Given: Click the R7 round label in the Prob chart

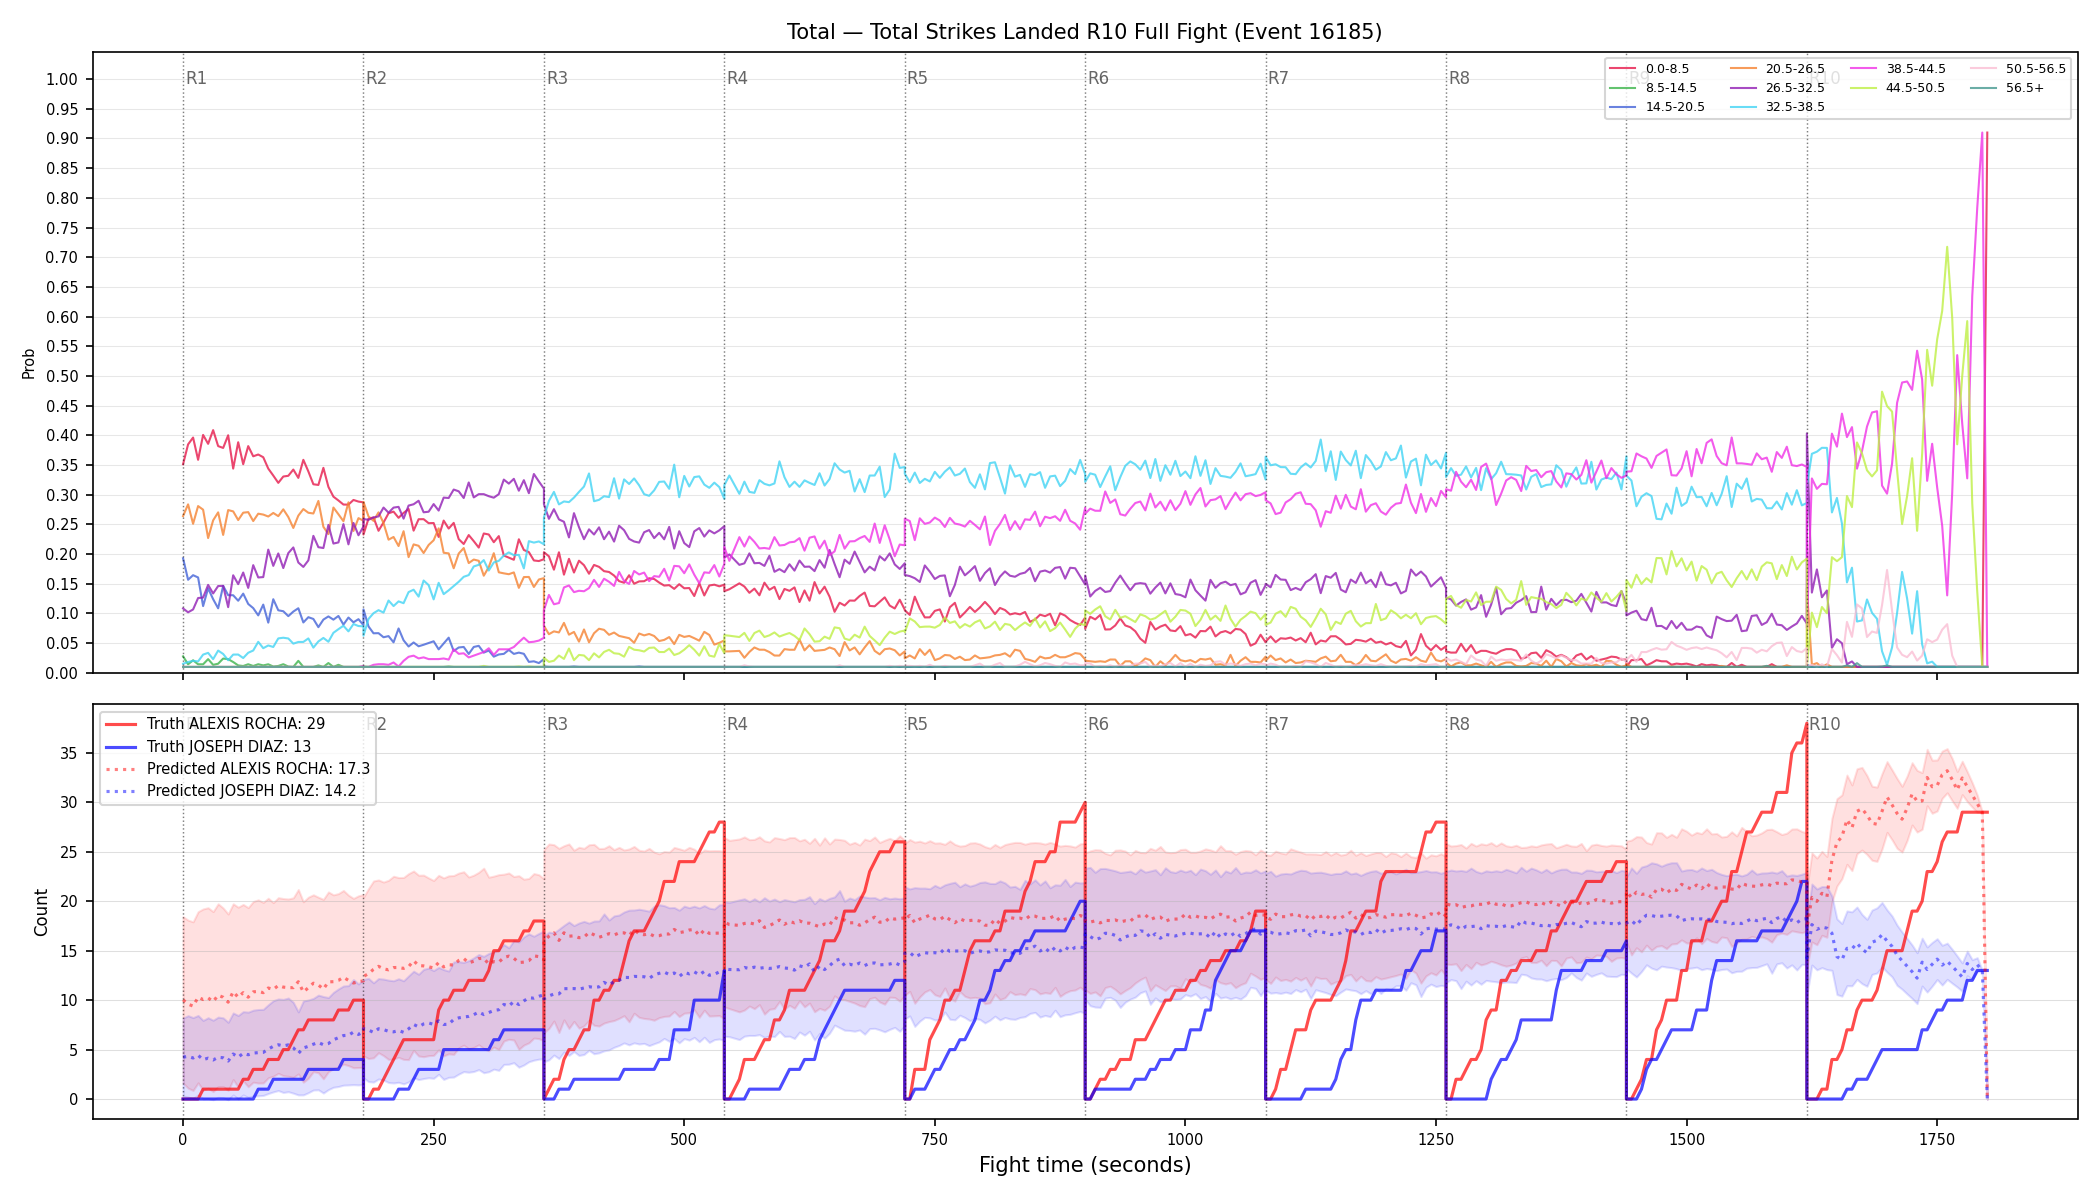Looking at the screenshot, I should [1278, 78].
